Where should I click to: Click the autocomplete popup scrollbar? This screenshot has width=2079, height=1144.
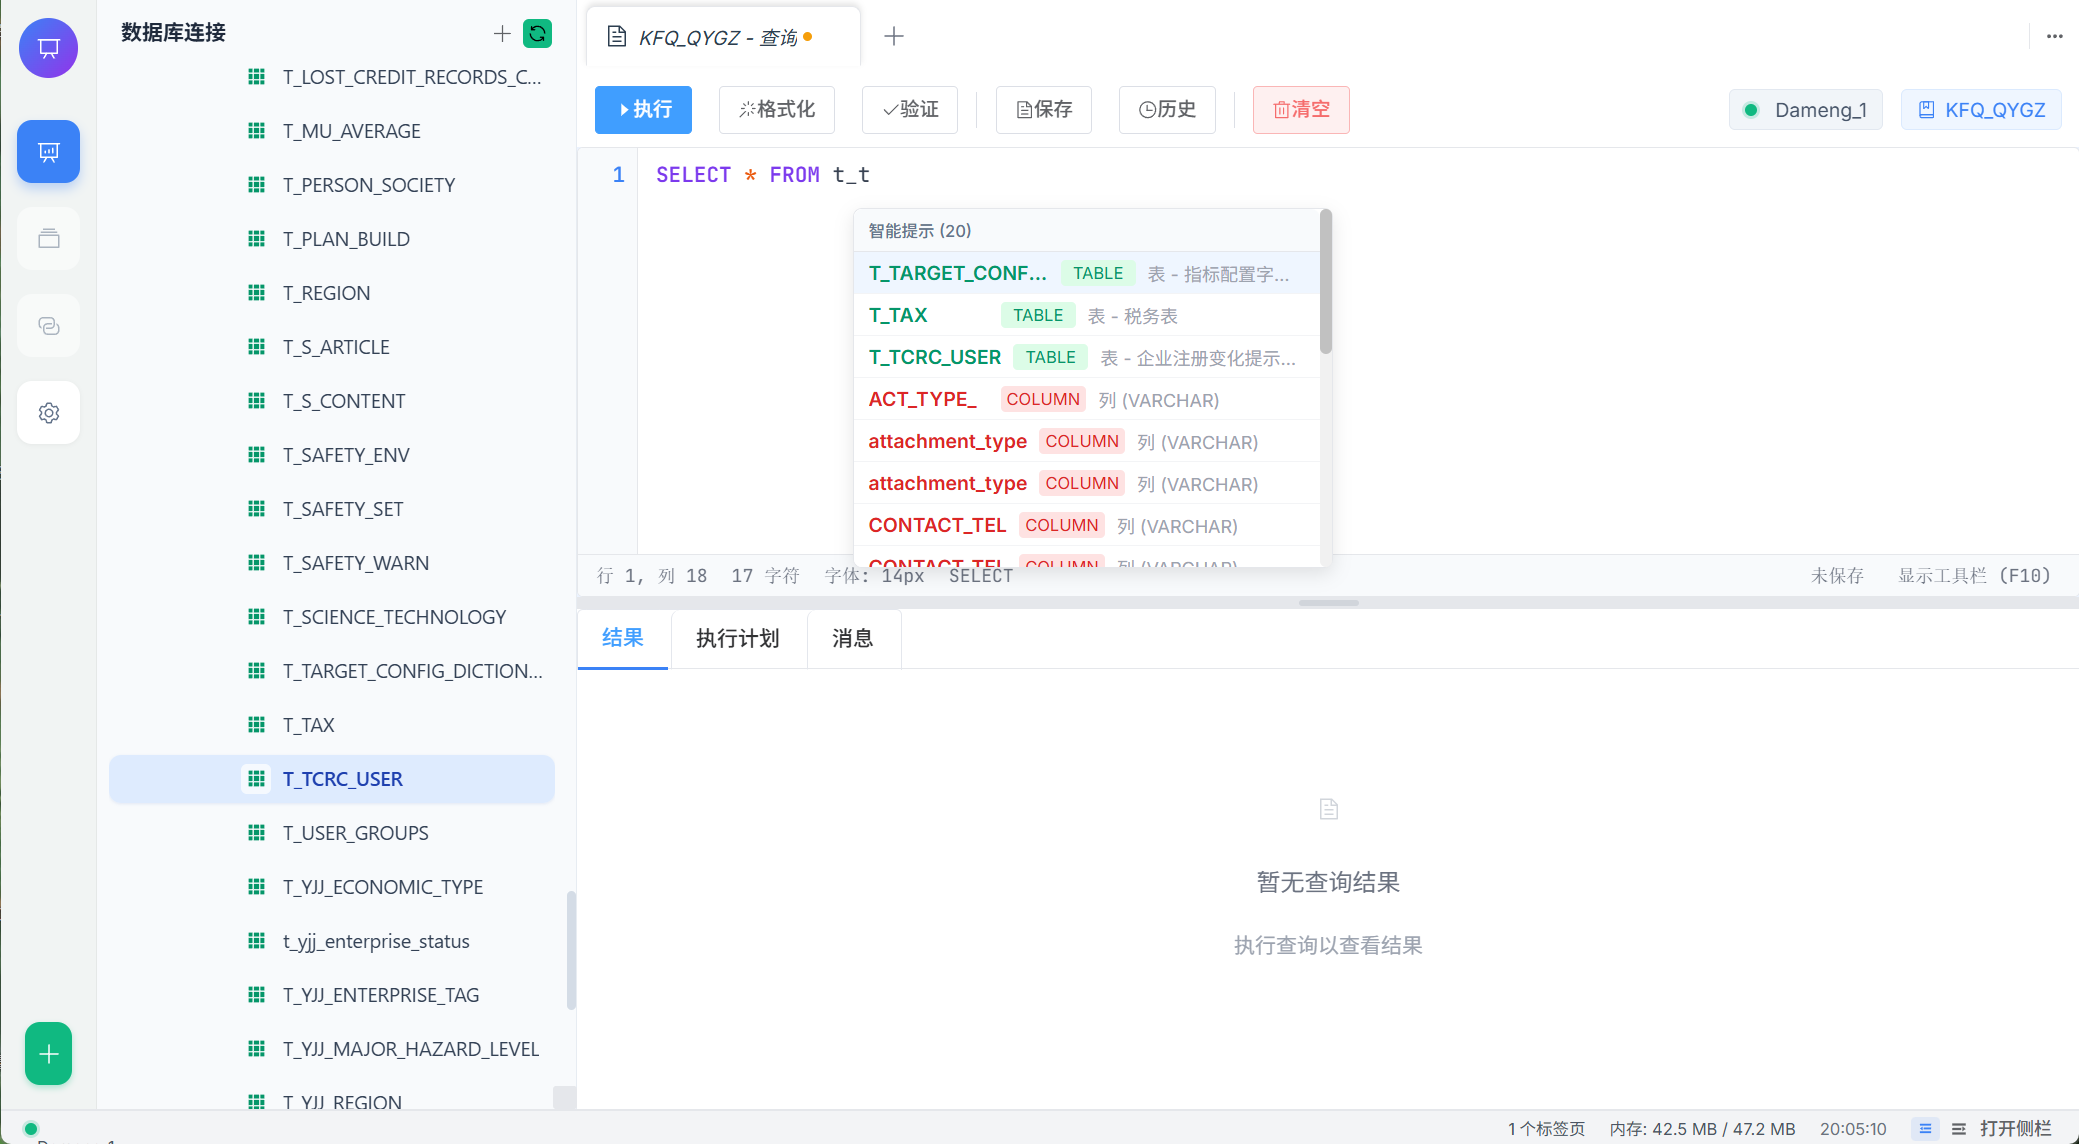click(1326, 282)
